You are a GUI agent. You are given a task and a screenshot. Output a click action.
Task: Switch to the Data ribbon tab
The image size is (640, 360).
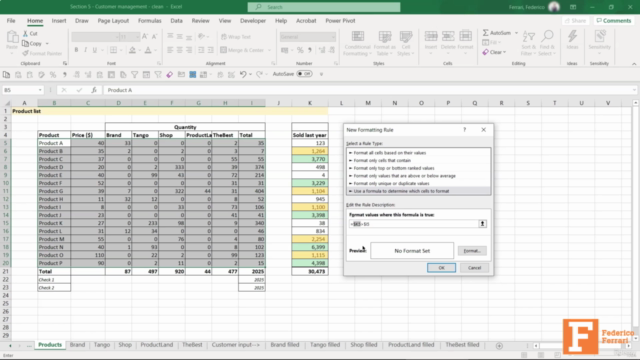(x=176, y=20)
